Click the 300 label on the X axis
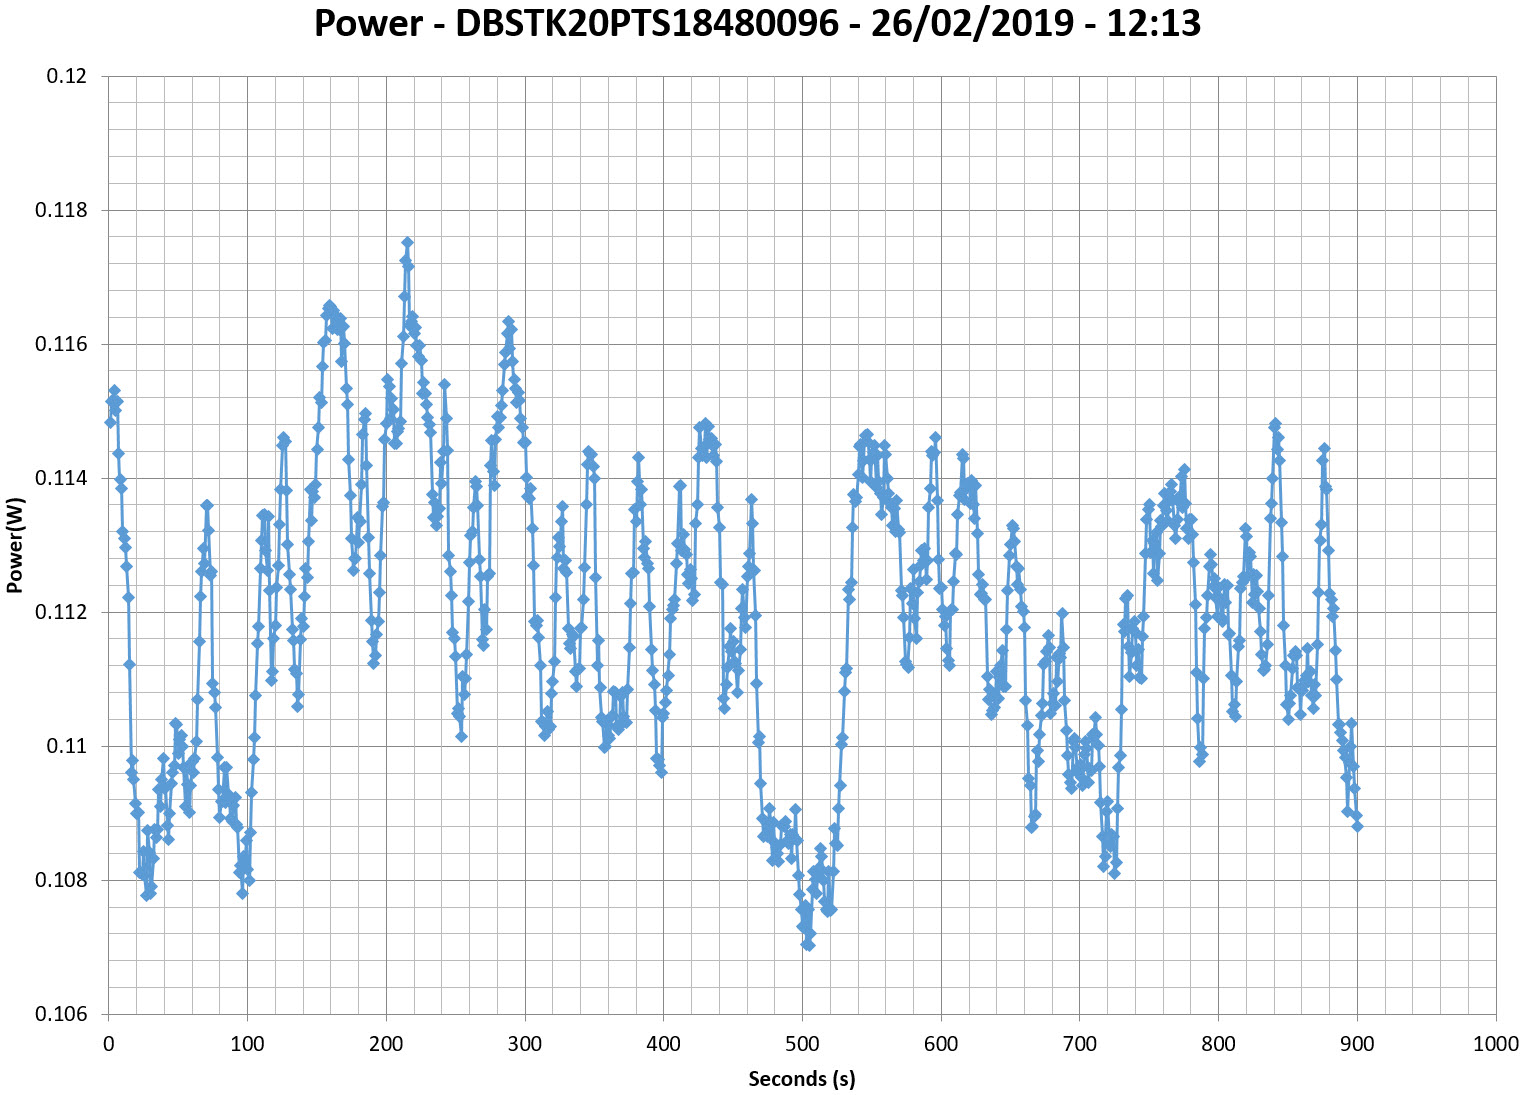This screenshot has height=1095, width=1523. 524,1044
